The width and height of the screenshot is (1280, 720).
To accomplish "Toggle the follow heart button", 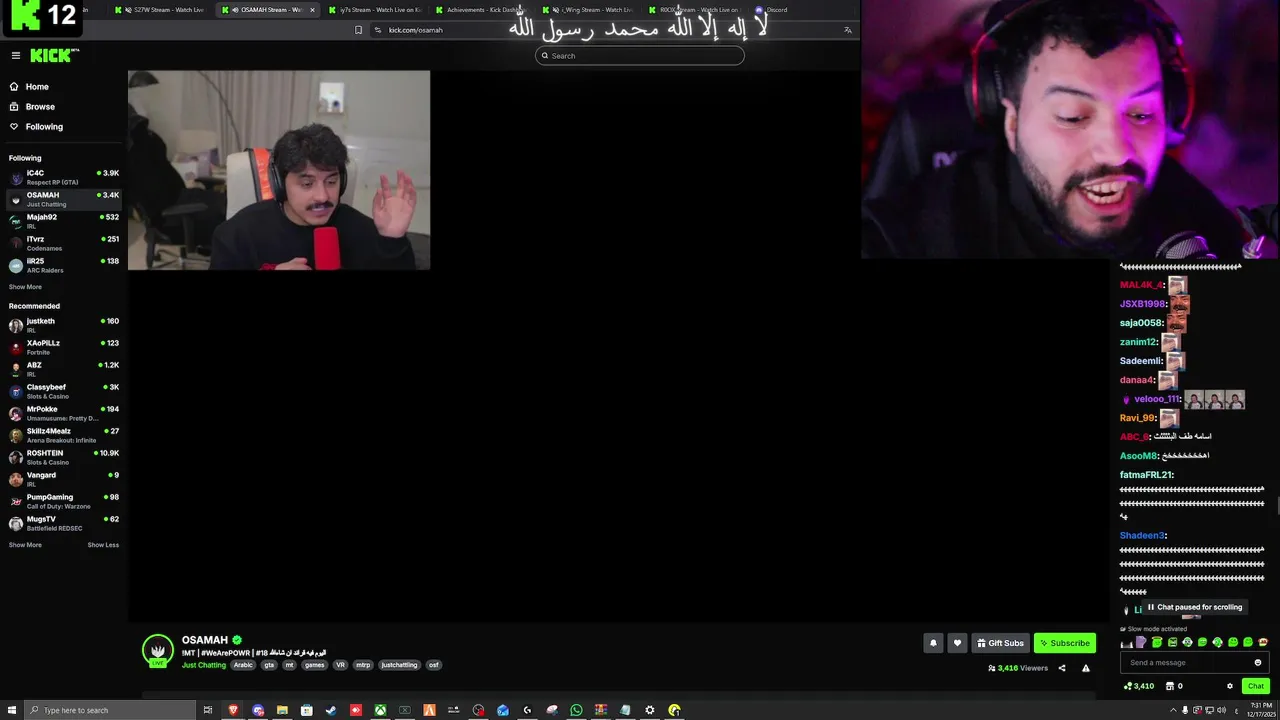I will click(x=957, y=643).
